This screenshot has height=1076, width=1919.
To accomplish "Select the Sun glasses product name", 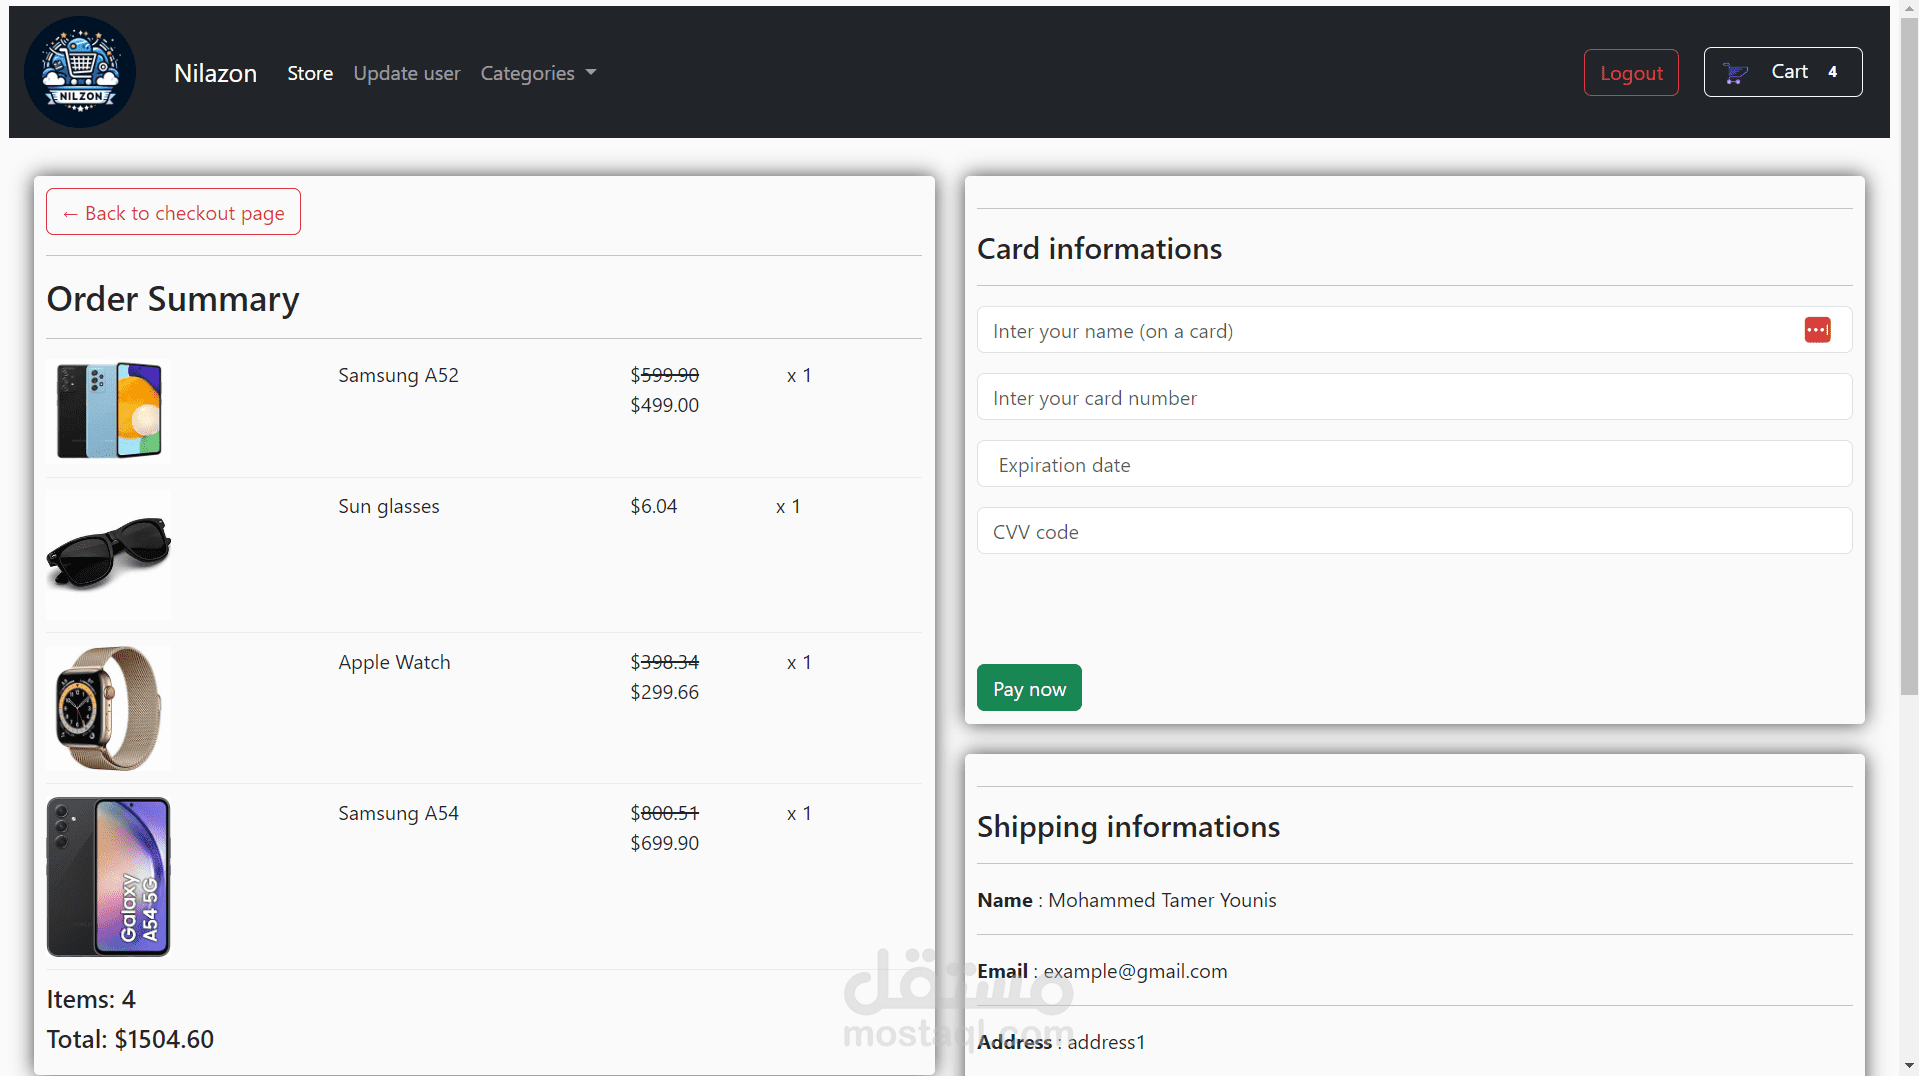I will [x=389, y=506].
